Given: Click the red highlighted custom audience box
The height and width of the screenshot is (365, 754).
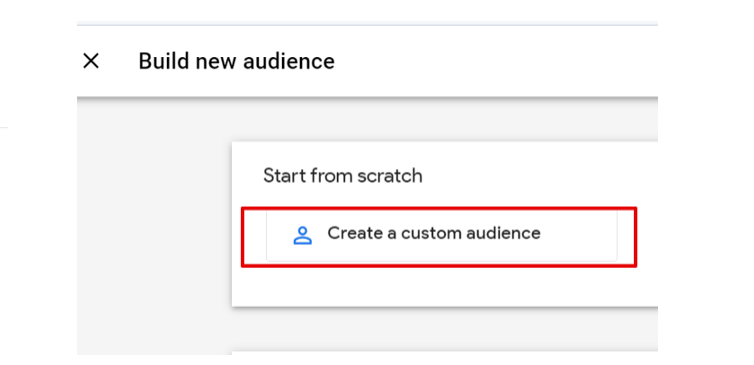Looking at the screenshot, I should 439,237.
